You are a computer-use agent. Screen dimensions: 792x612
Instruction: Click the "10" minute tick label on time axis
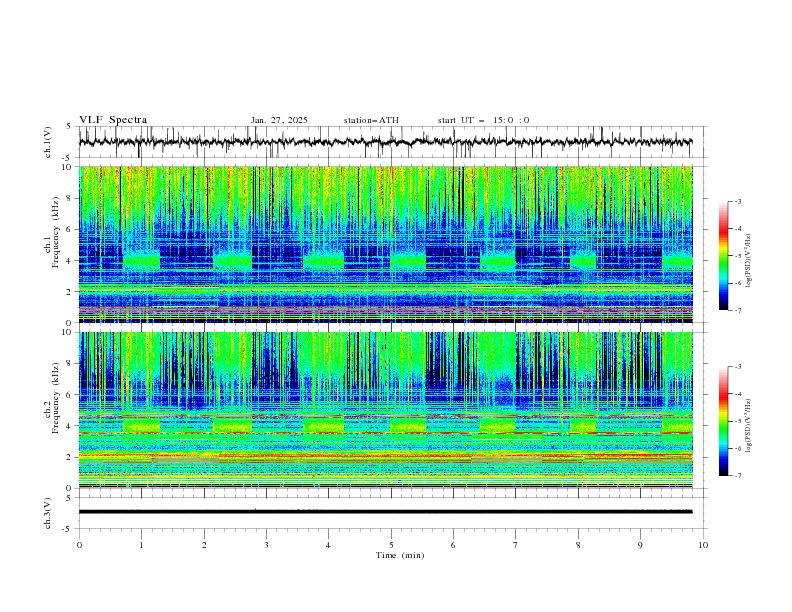click(x=703, y=545)
